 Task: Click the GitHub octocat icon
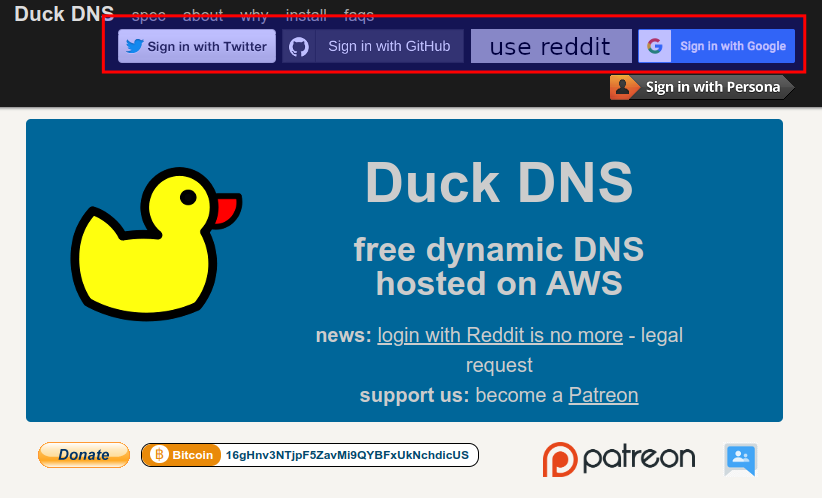click(299, 46)
